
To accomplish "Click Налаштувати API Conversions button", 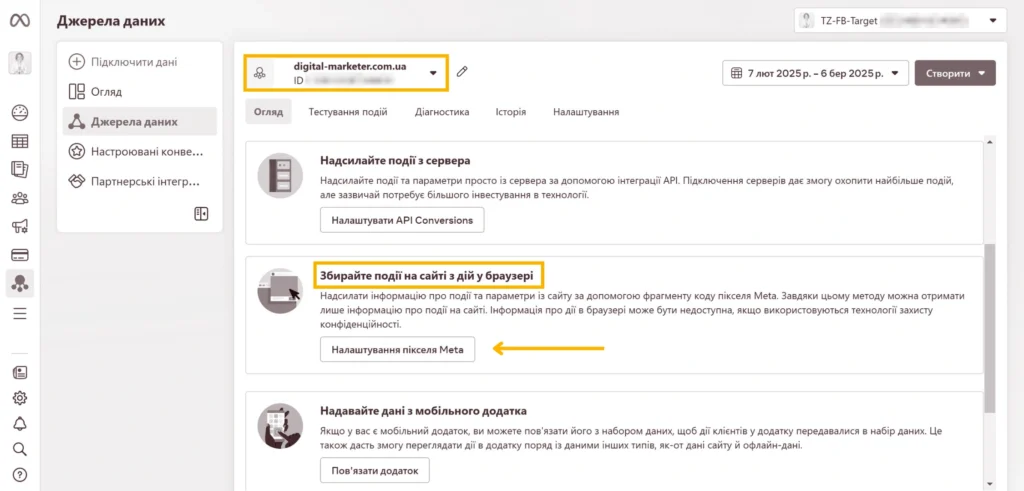I will coord(402,220).
